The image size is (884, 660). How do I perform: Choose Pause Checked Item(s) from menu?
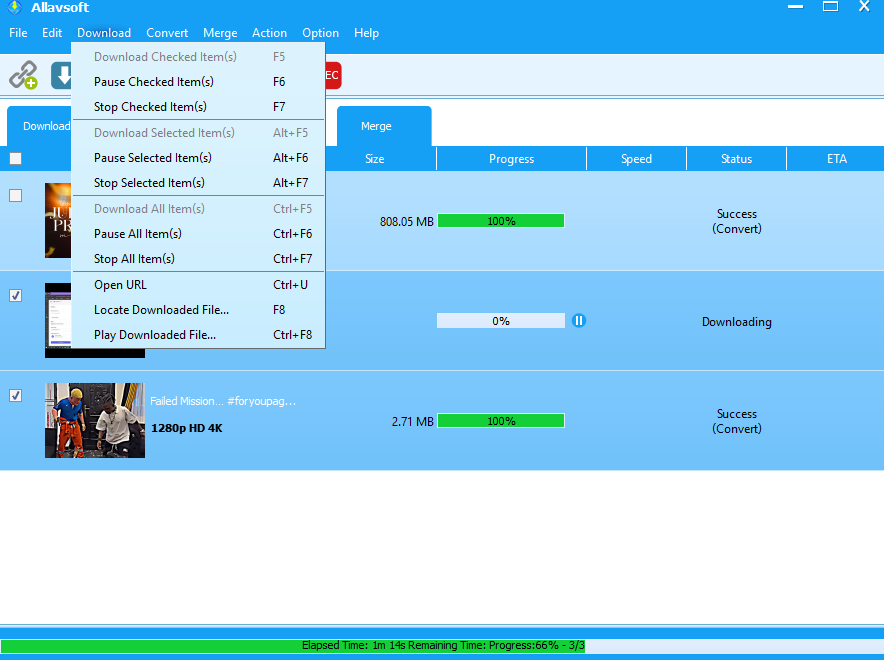point(153,82)
